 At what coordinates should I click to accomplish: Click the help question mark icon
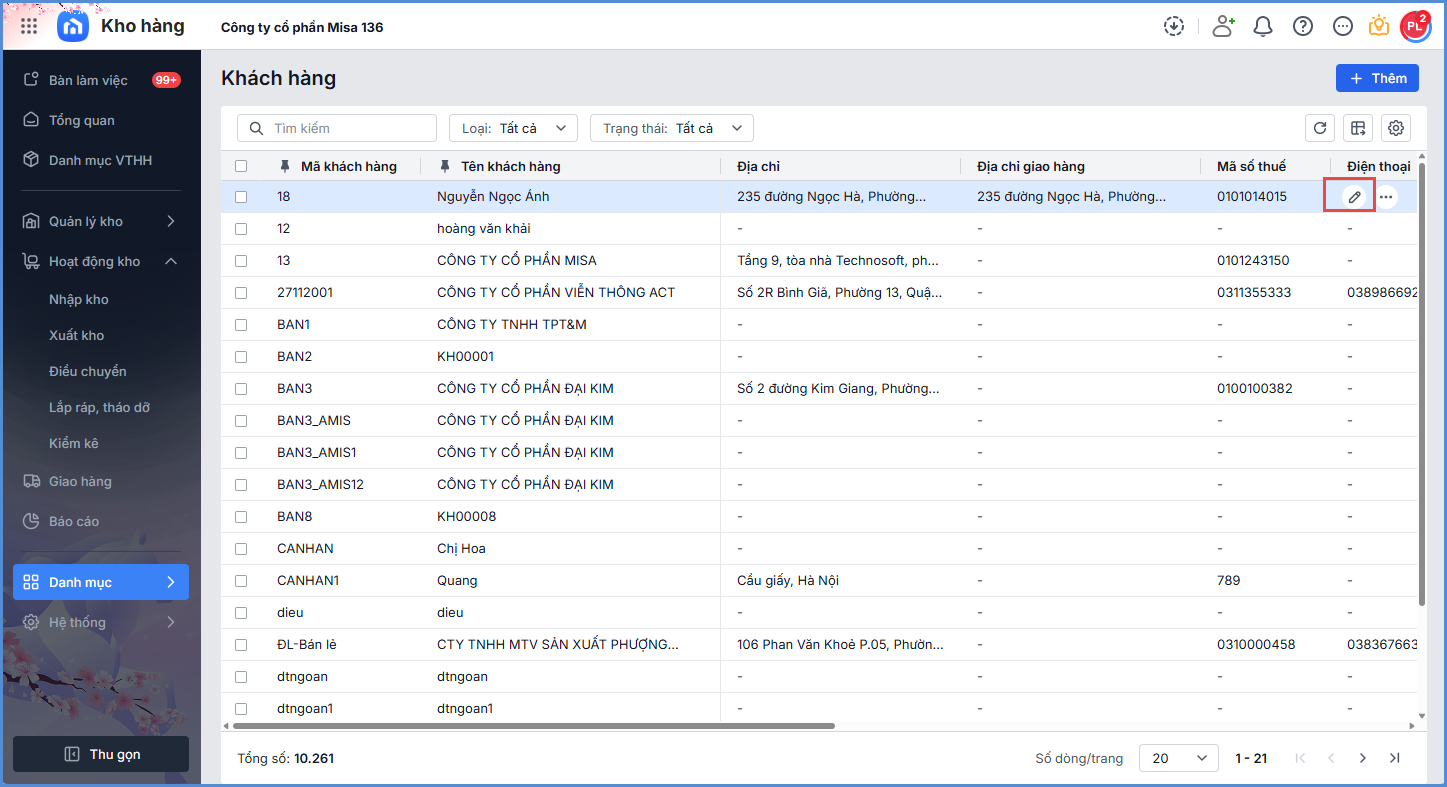point(1303,26)
